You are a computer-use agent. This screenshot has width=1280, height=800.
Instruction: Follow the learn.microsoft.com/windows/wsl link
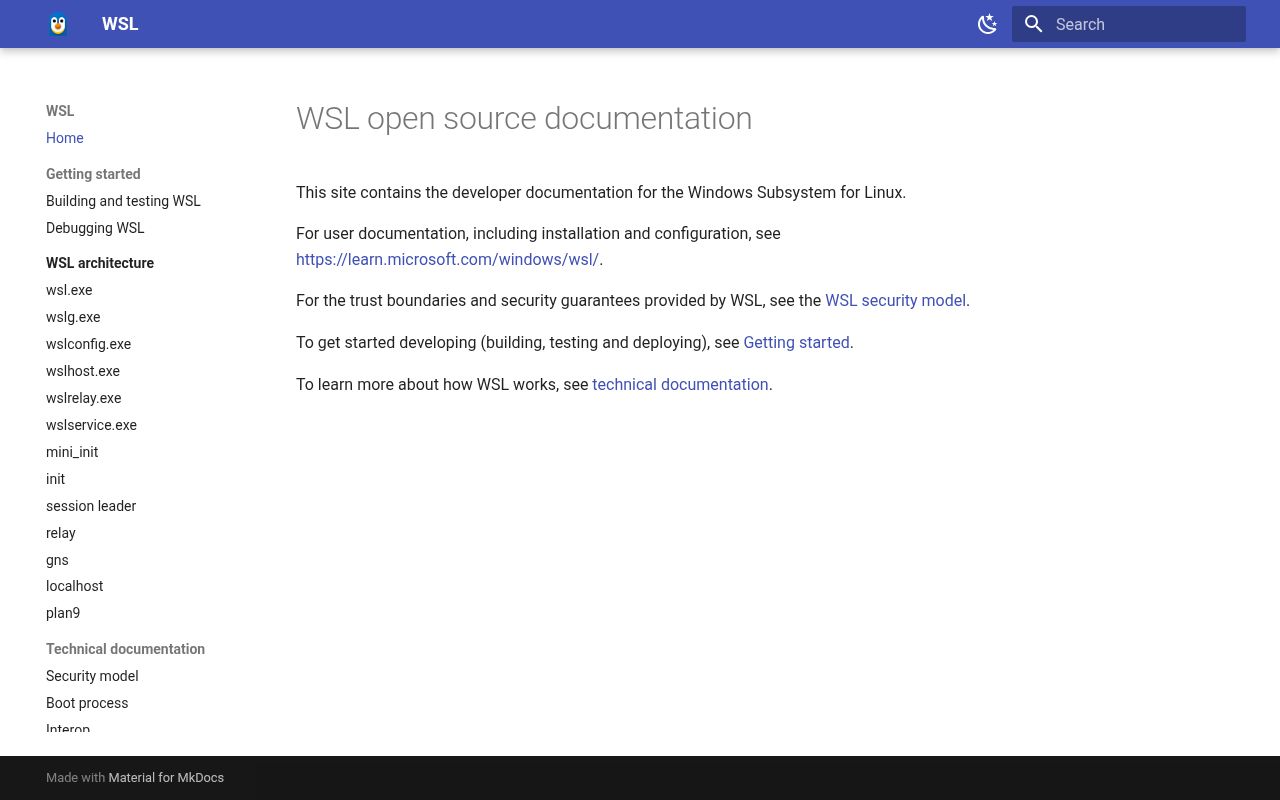point(447,259)
